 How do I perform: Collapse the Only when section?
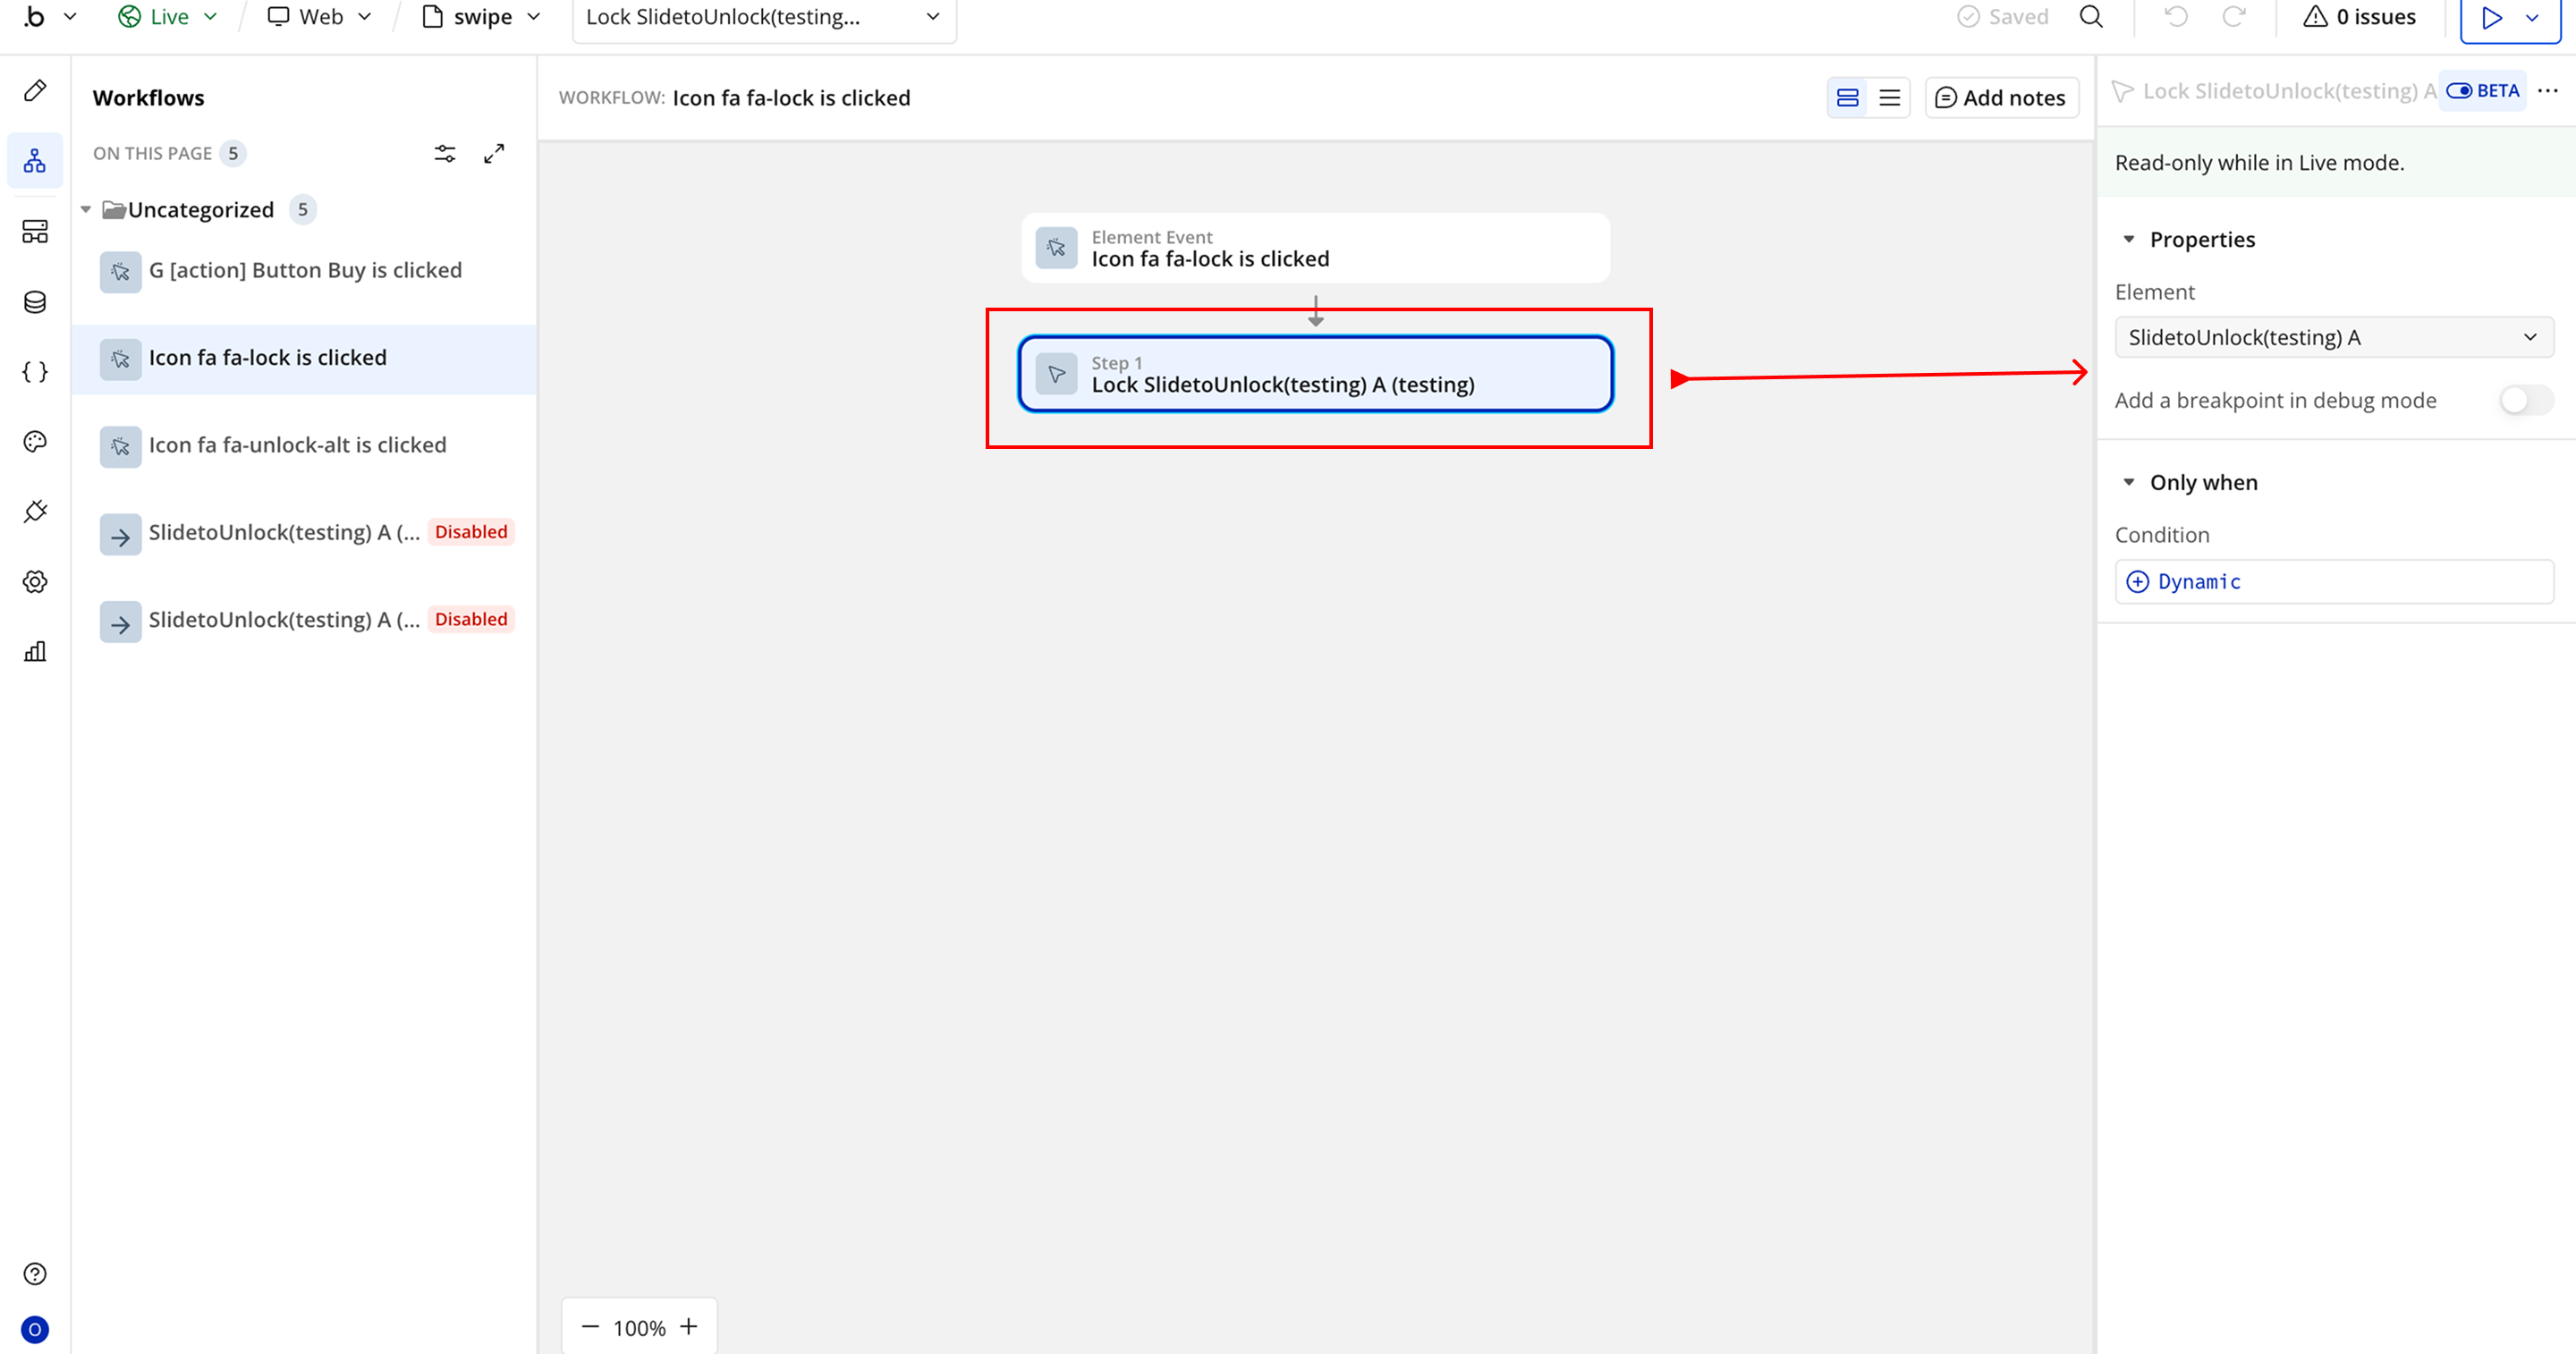coord(2129,483)
